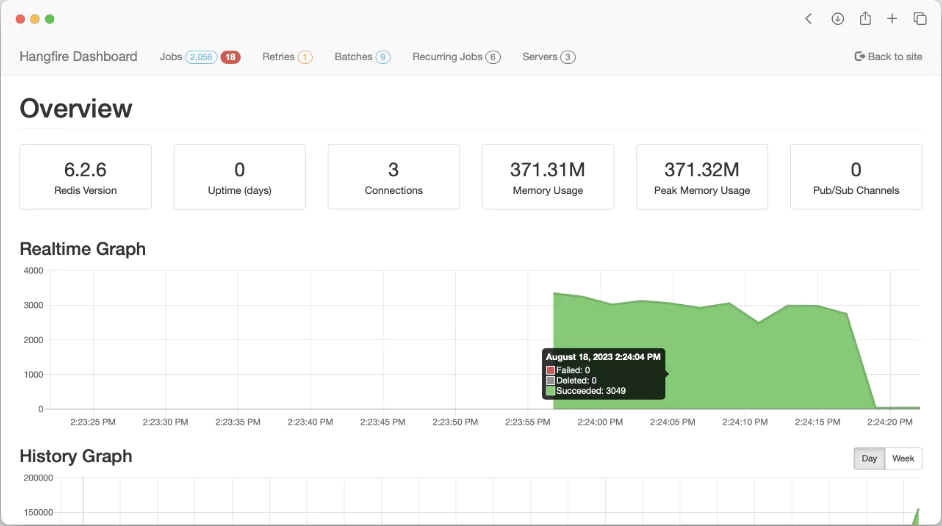Click the Retries count badge 1
Screen dimensions: 942x526
click(305, 57)
